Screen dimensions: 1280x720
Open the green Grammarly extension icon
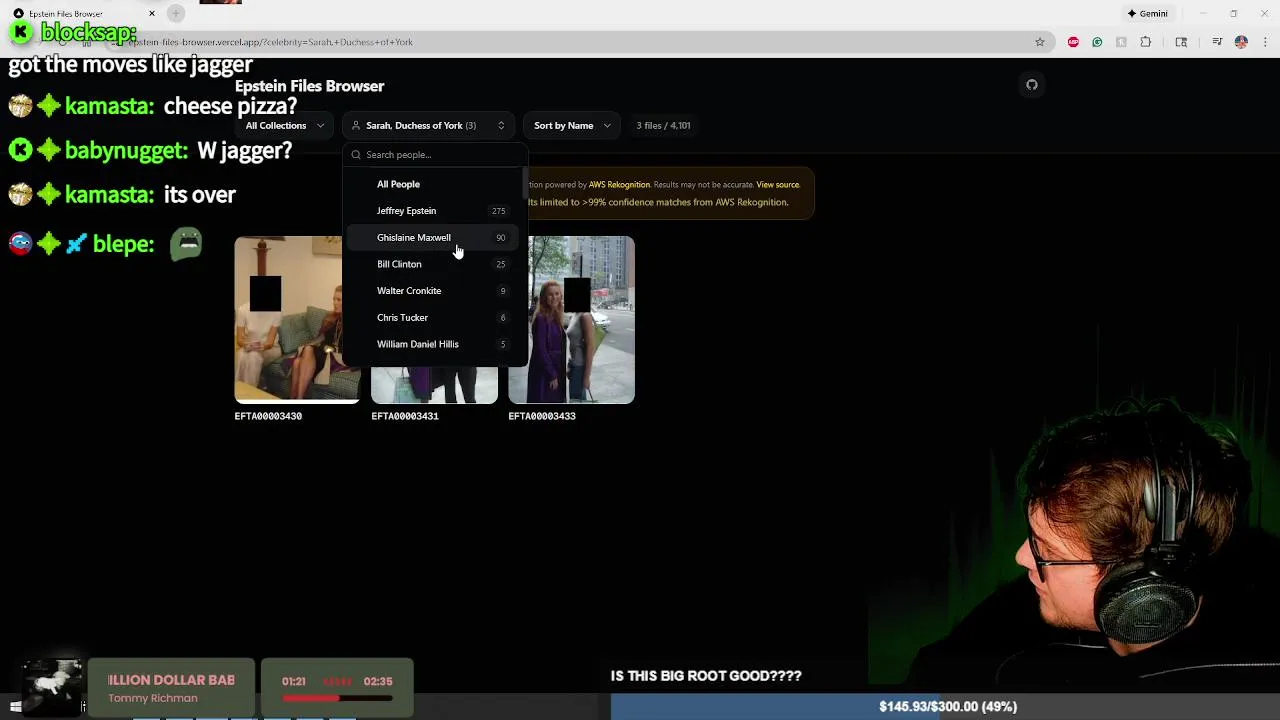point(1097,42)
